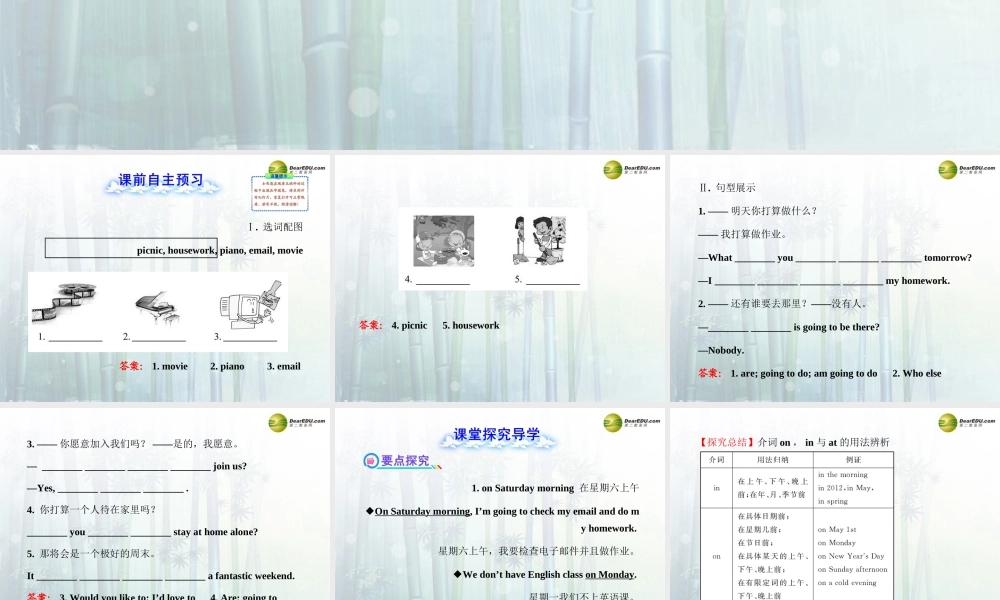Click the On Saturday morning underlined phrase
1000x600 pixels.
click(418, 511)
